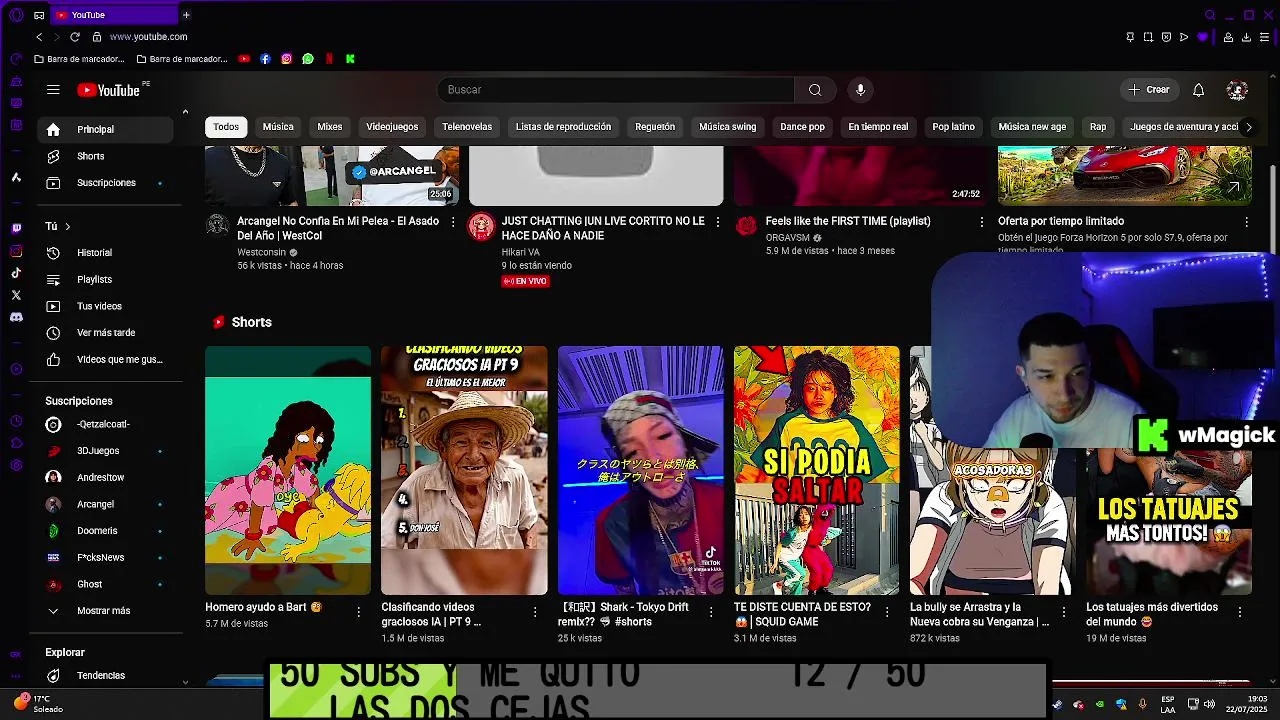Image resolution: width=1280 pixels, height=720 pixels.
Task: Open Shark Tokyo Drift remix short
Action: tap(641, 470)
